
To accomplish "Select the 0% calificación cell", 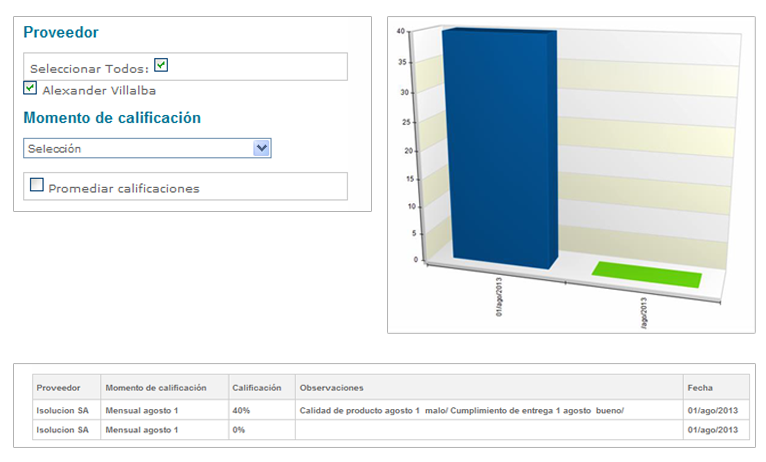I will (239, 430).
